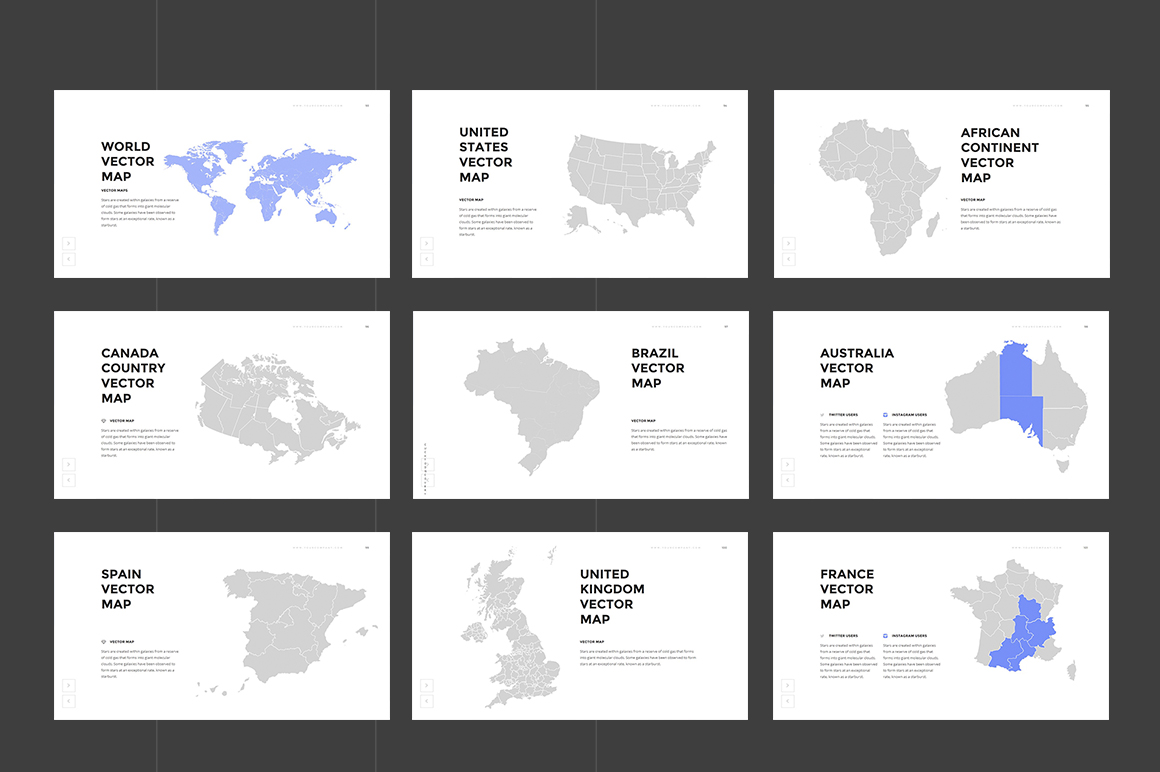Select the United Kingdom Vector Map heading
Screen dimensions: 1160x772
click(x=611, y=597)
